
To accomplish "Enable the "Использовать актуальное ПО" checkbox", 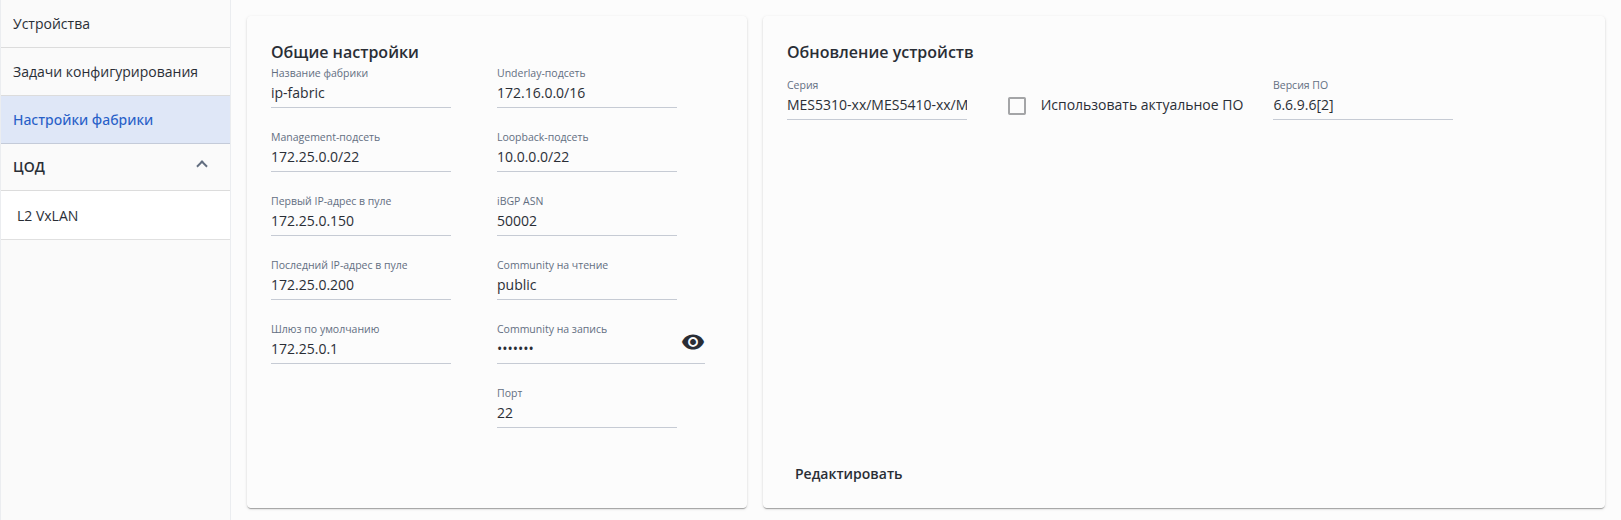I will pos(1017,106).
